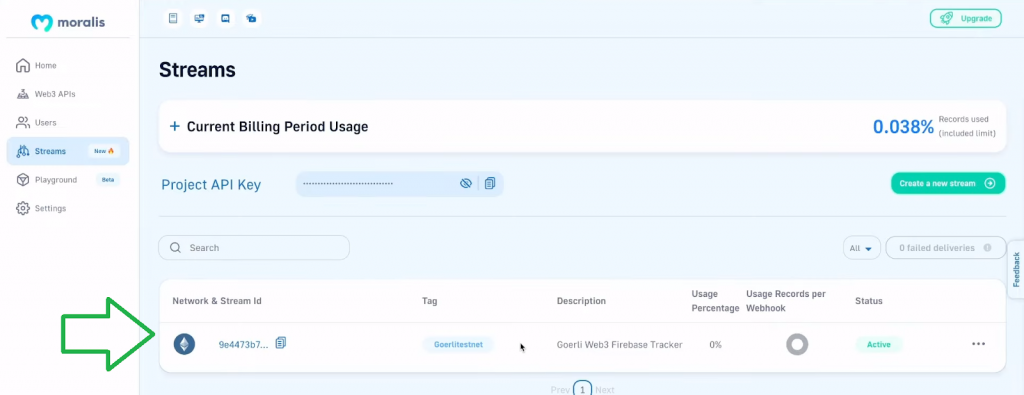
Task: Open the Feedback side tab
Action: (1016, 269)
